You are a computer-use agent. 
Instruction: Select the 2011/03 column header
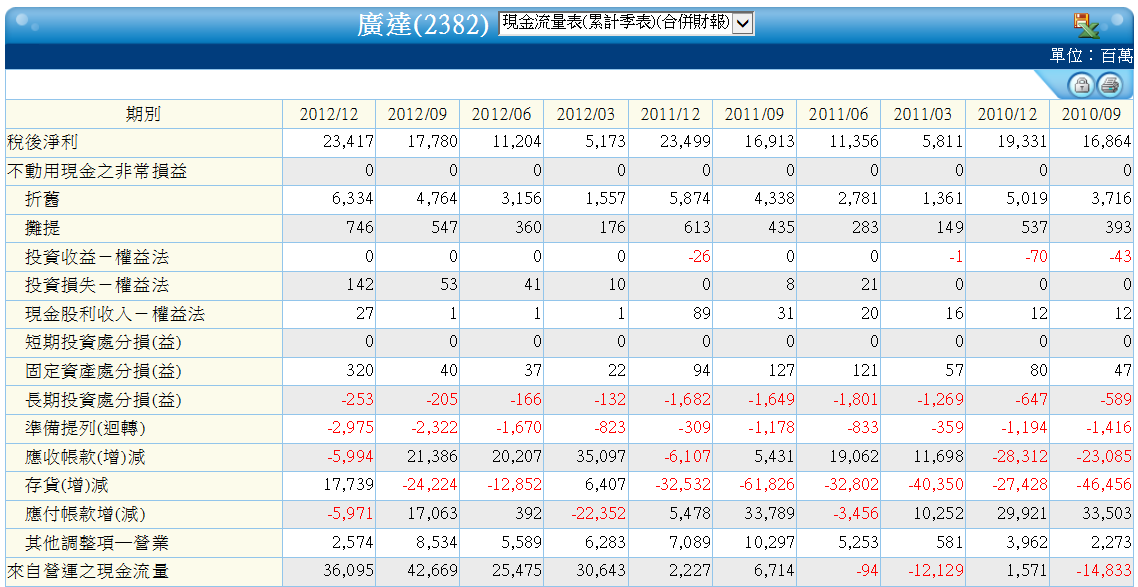922,114
